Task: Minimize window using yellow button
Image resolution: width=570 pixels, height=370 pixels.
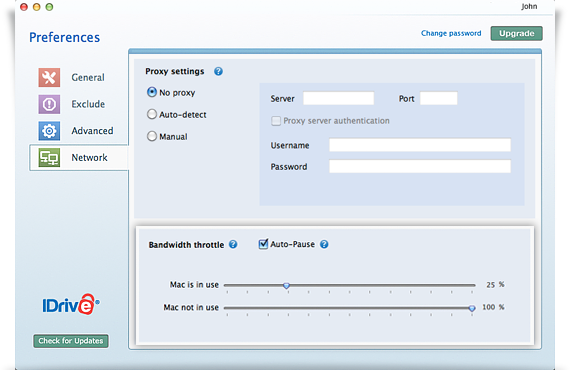Action: coord(37,7)
